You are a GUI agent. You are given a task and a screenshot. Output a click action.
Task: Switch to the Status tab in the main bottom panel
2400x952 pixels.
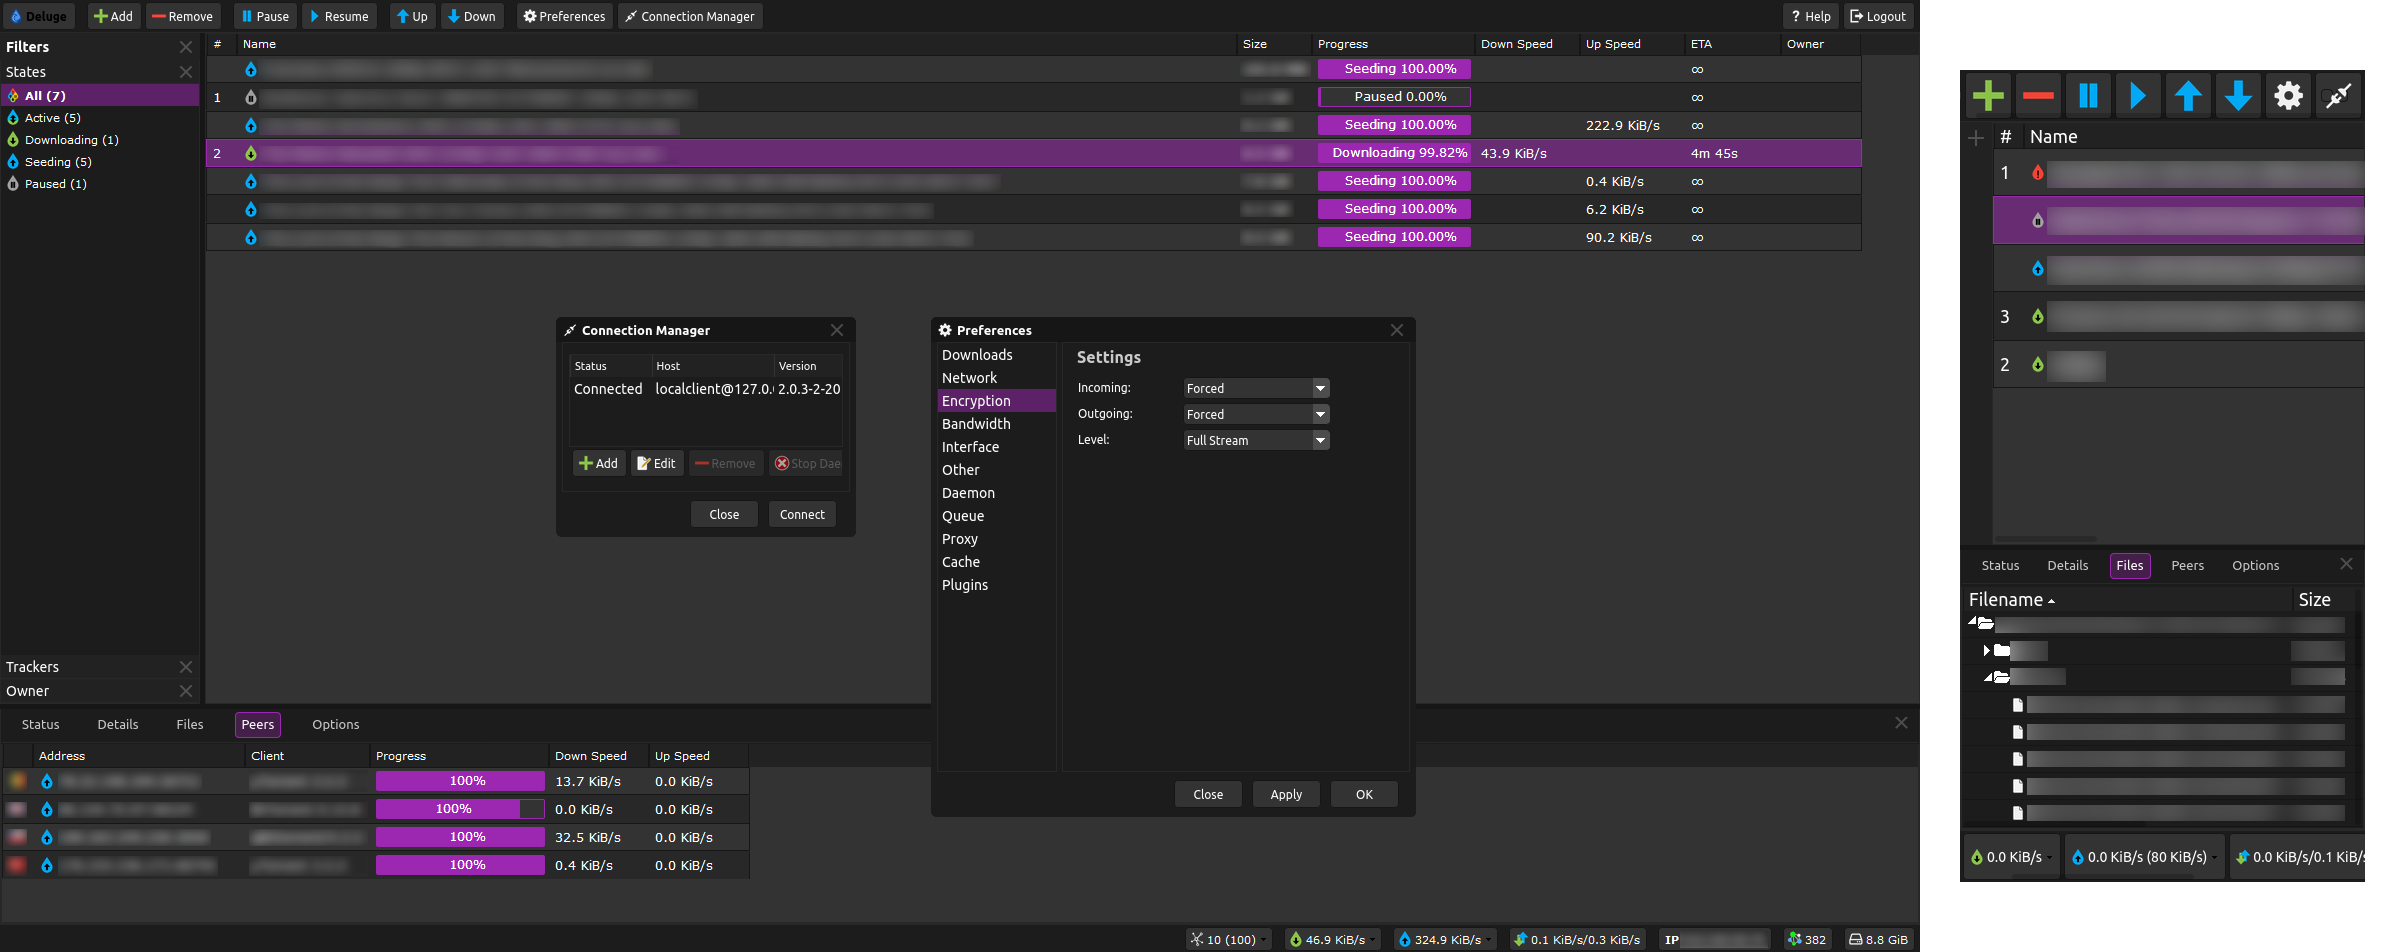click(x=41, y=725)
